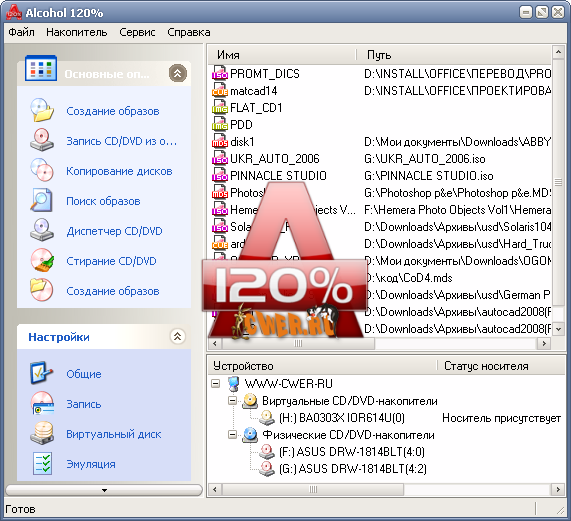The image size is (571, 521).
Task: Click the virtual drives group icon
Action: coord(250,400)
